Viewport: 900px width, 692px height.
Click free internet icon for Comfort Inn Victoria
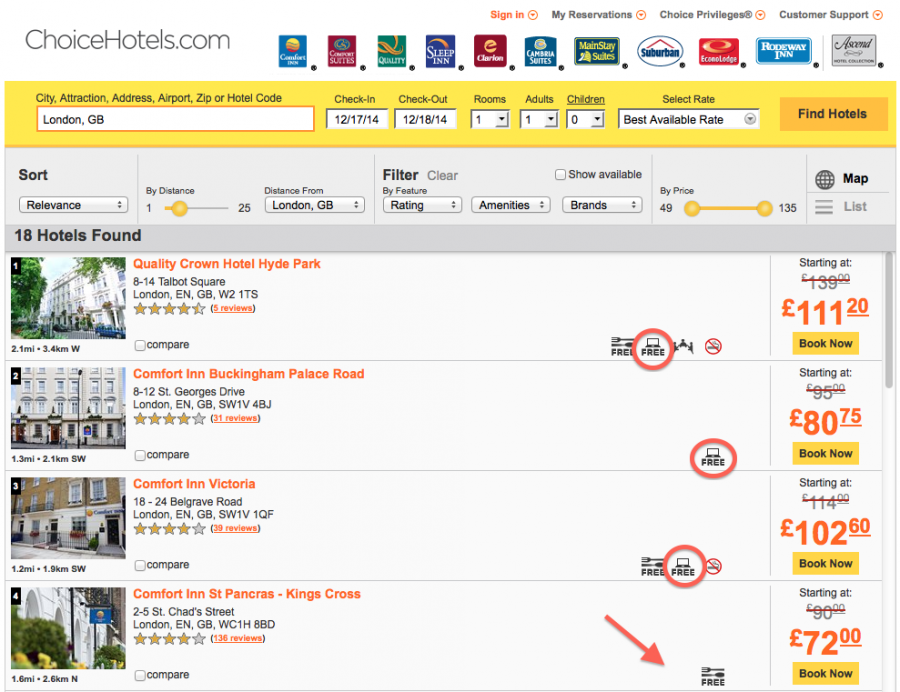(x=683, y=567)
